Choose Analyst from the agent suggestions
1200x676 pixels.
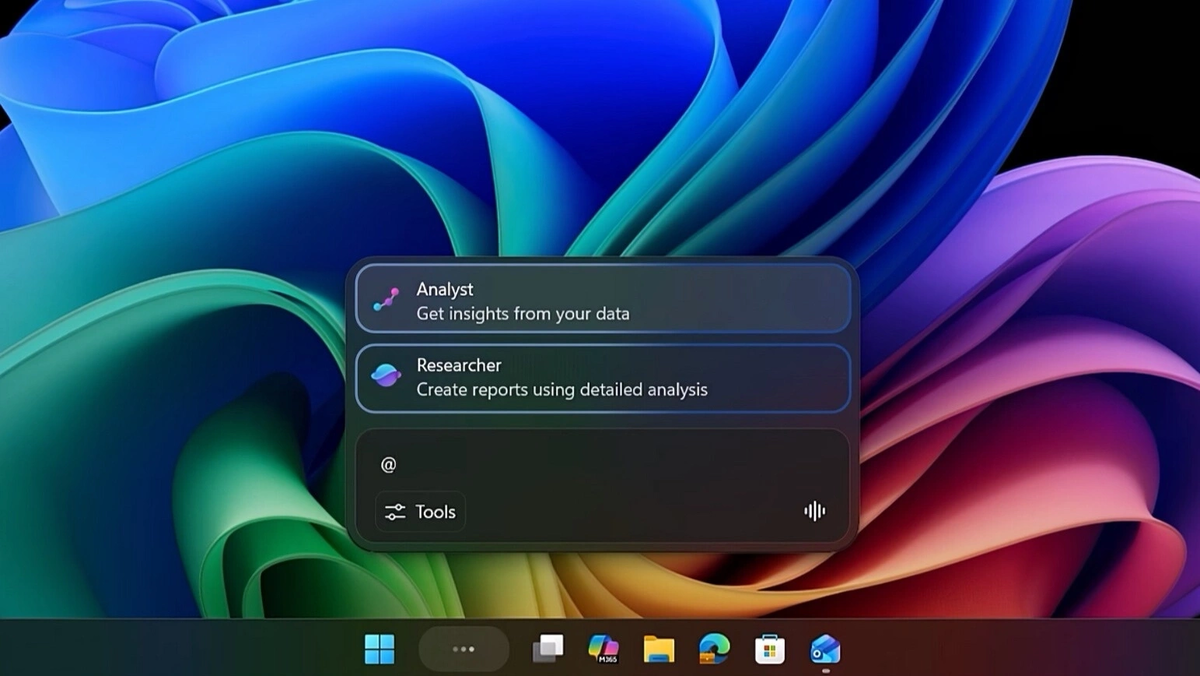[x=600, y=299]
